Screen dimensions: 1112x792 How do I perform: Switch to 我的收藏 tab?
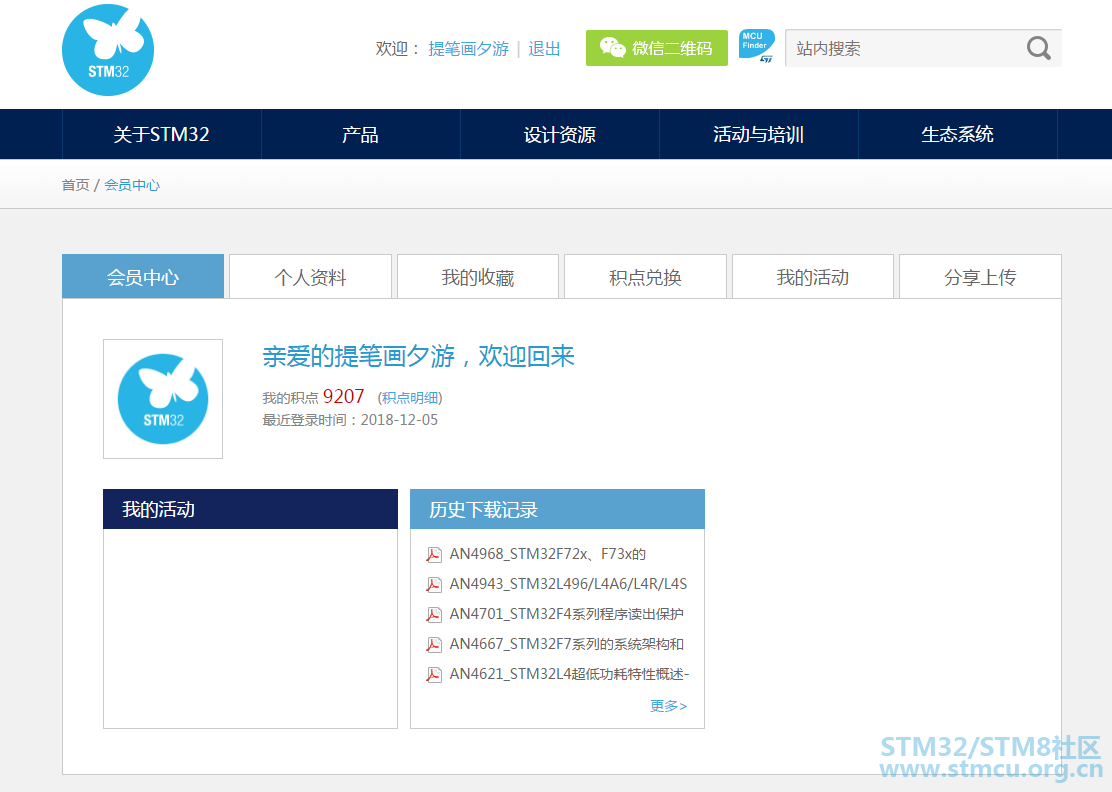point(478,277)
